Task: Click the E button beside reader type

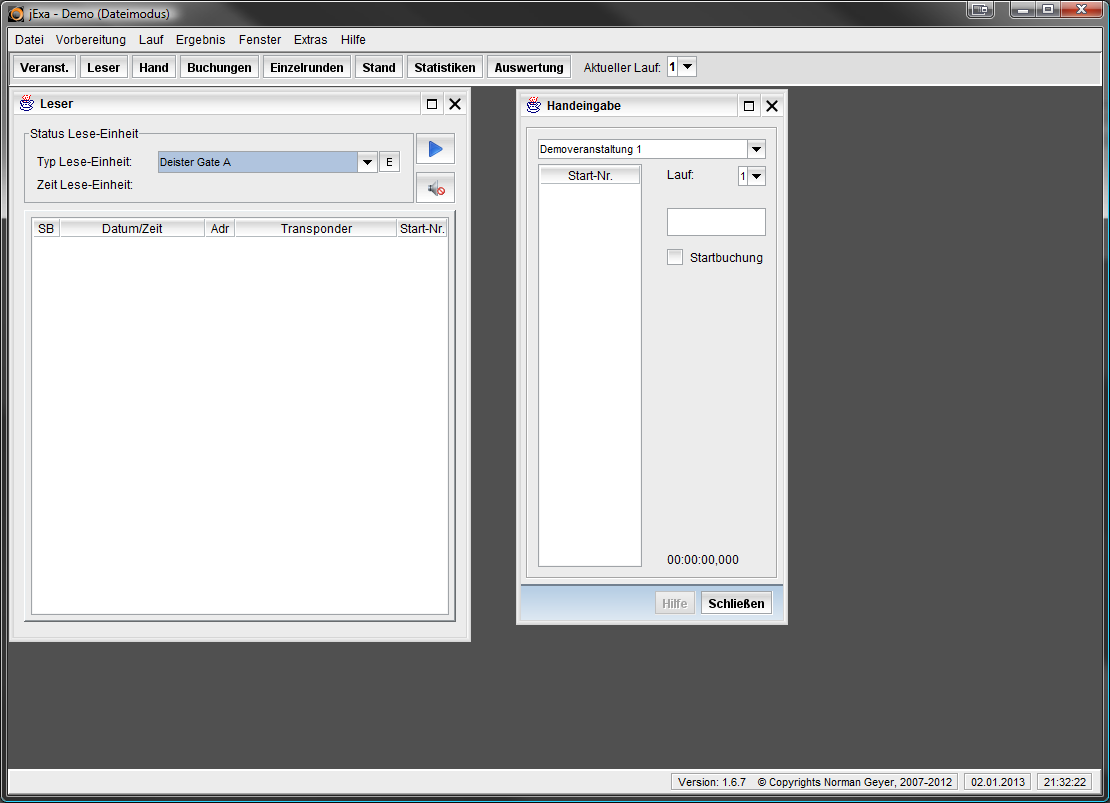Action: (389, 162)
